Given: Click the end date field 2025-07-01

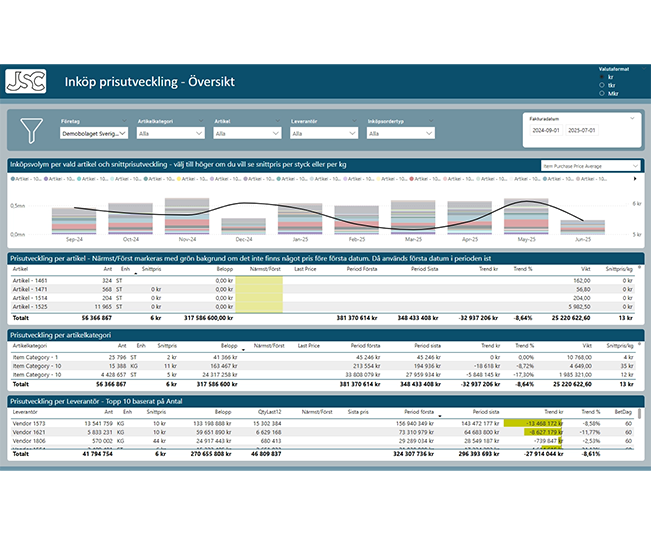Looking at the screenshot, I should [582, 130].
